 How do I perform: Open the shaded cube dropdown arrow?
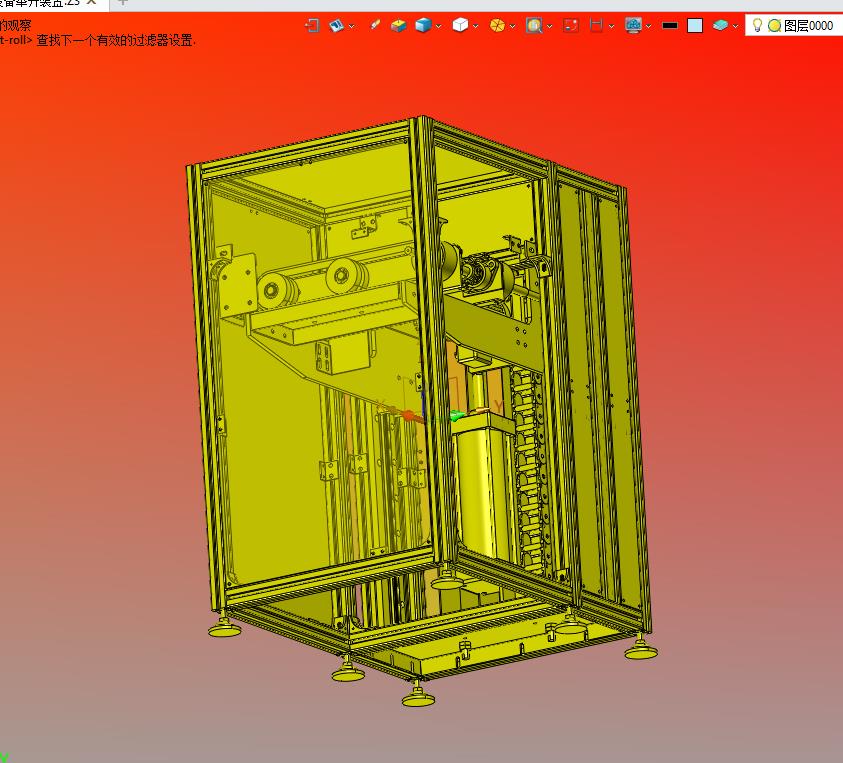pos(439,26)
